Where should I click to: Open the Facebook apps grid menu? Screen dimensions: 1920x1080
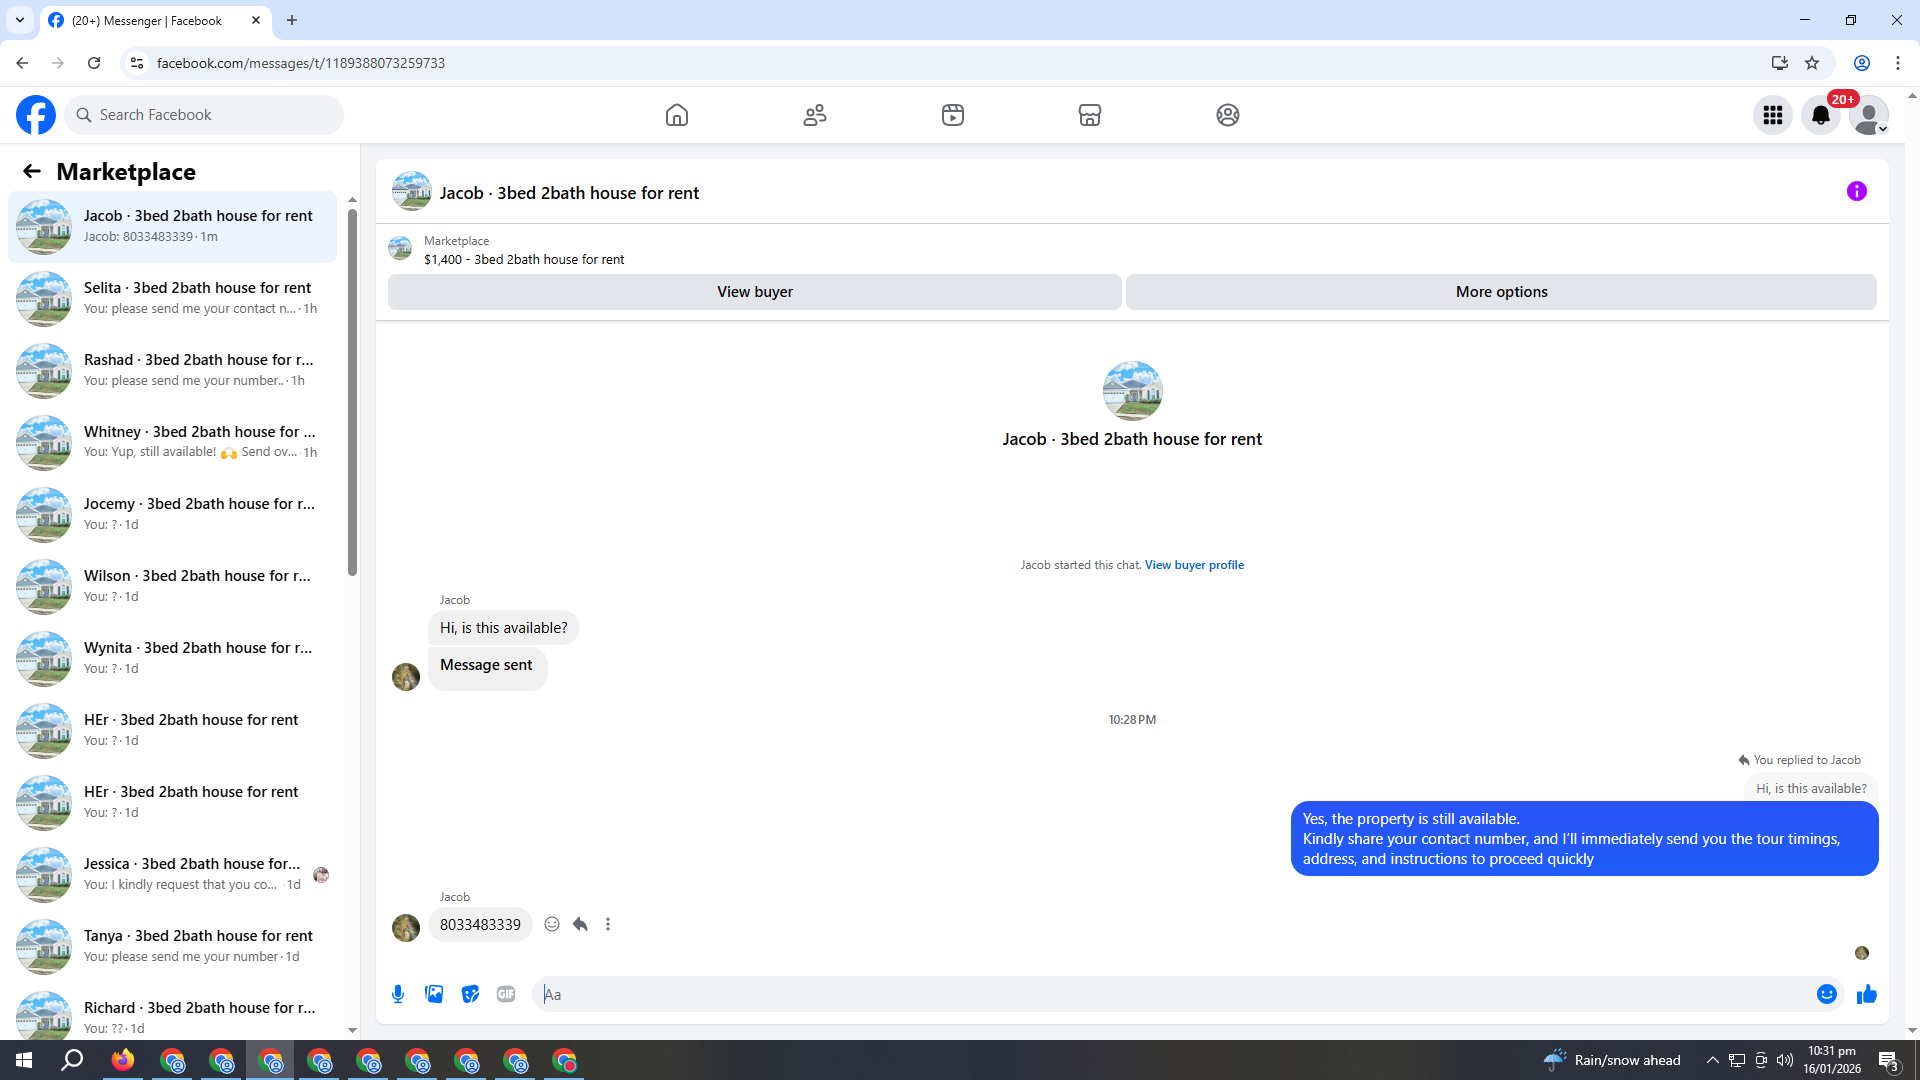click(x=1772, y=115)
